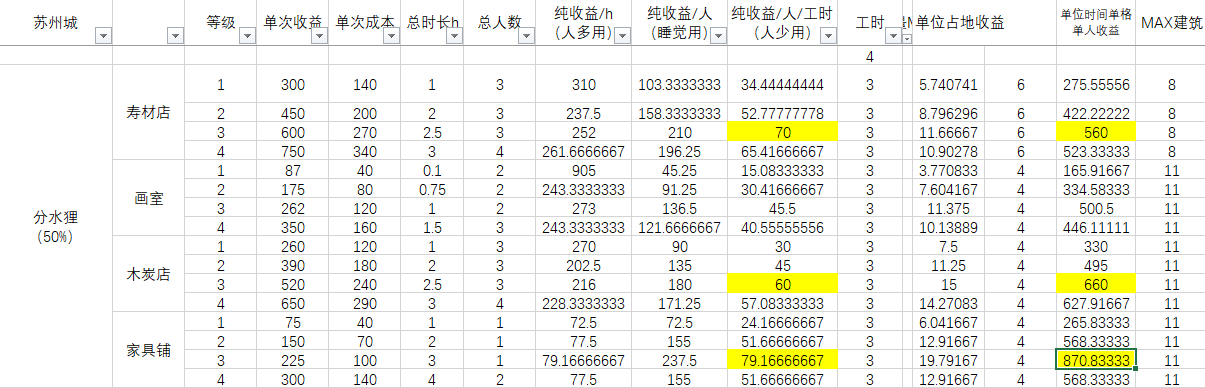Select the cell containing 52.77777778

coord(783,112)
